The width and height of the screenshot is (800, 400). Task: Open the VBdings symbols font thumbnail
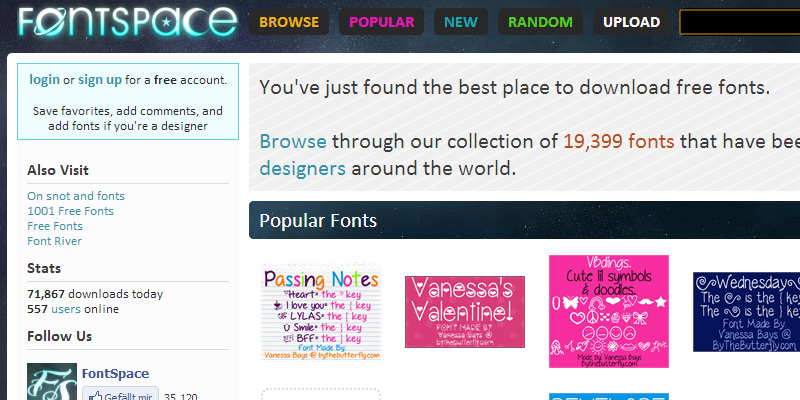click(x=609, y=311)
